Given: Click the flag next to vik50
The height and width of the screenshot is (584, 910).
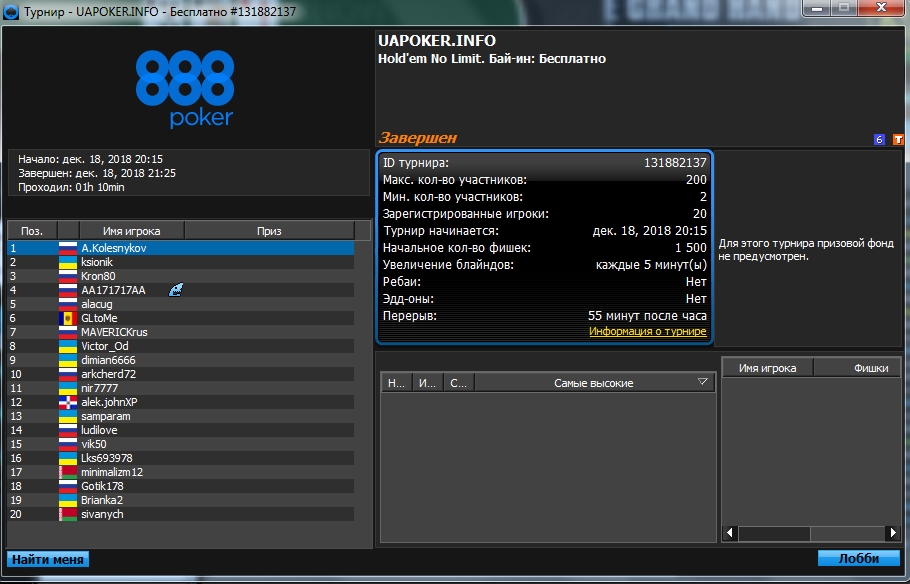Looking at the screenshot, I should (x=68, y=444).
